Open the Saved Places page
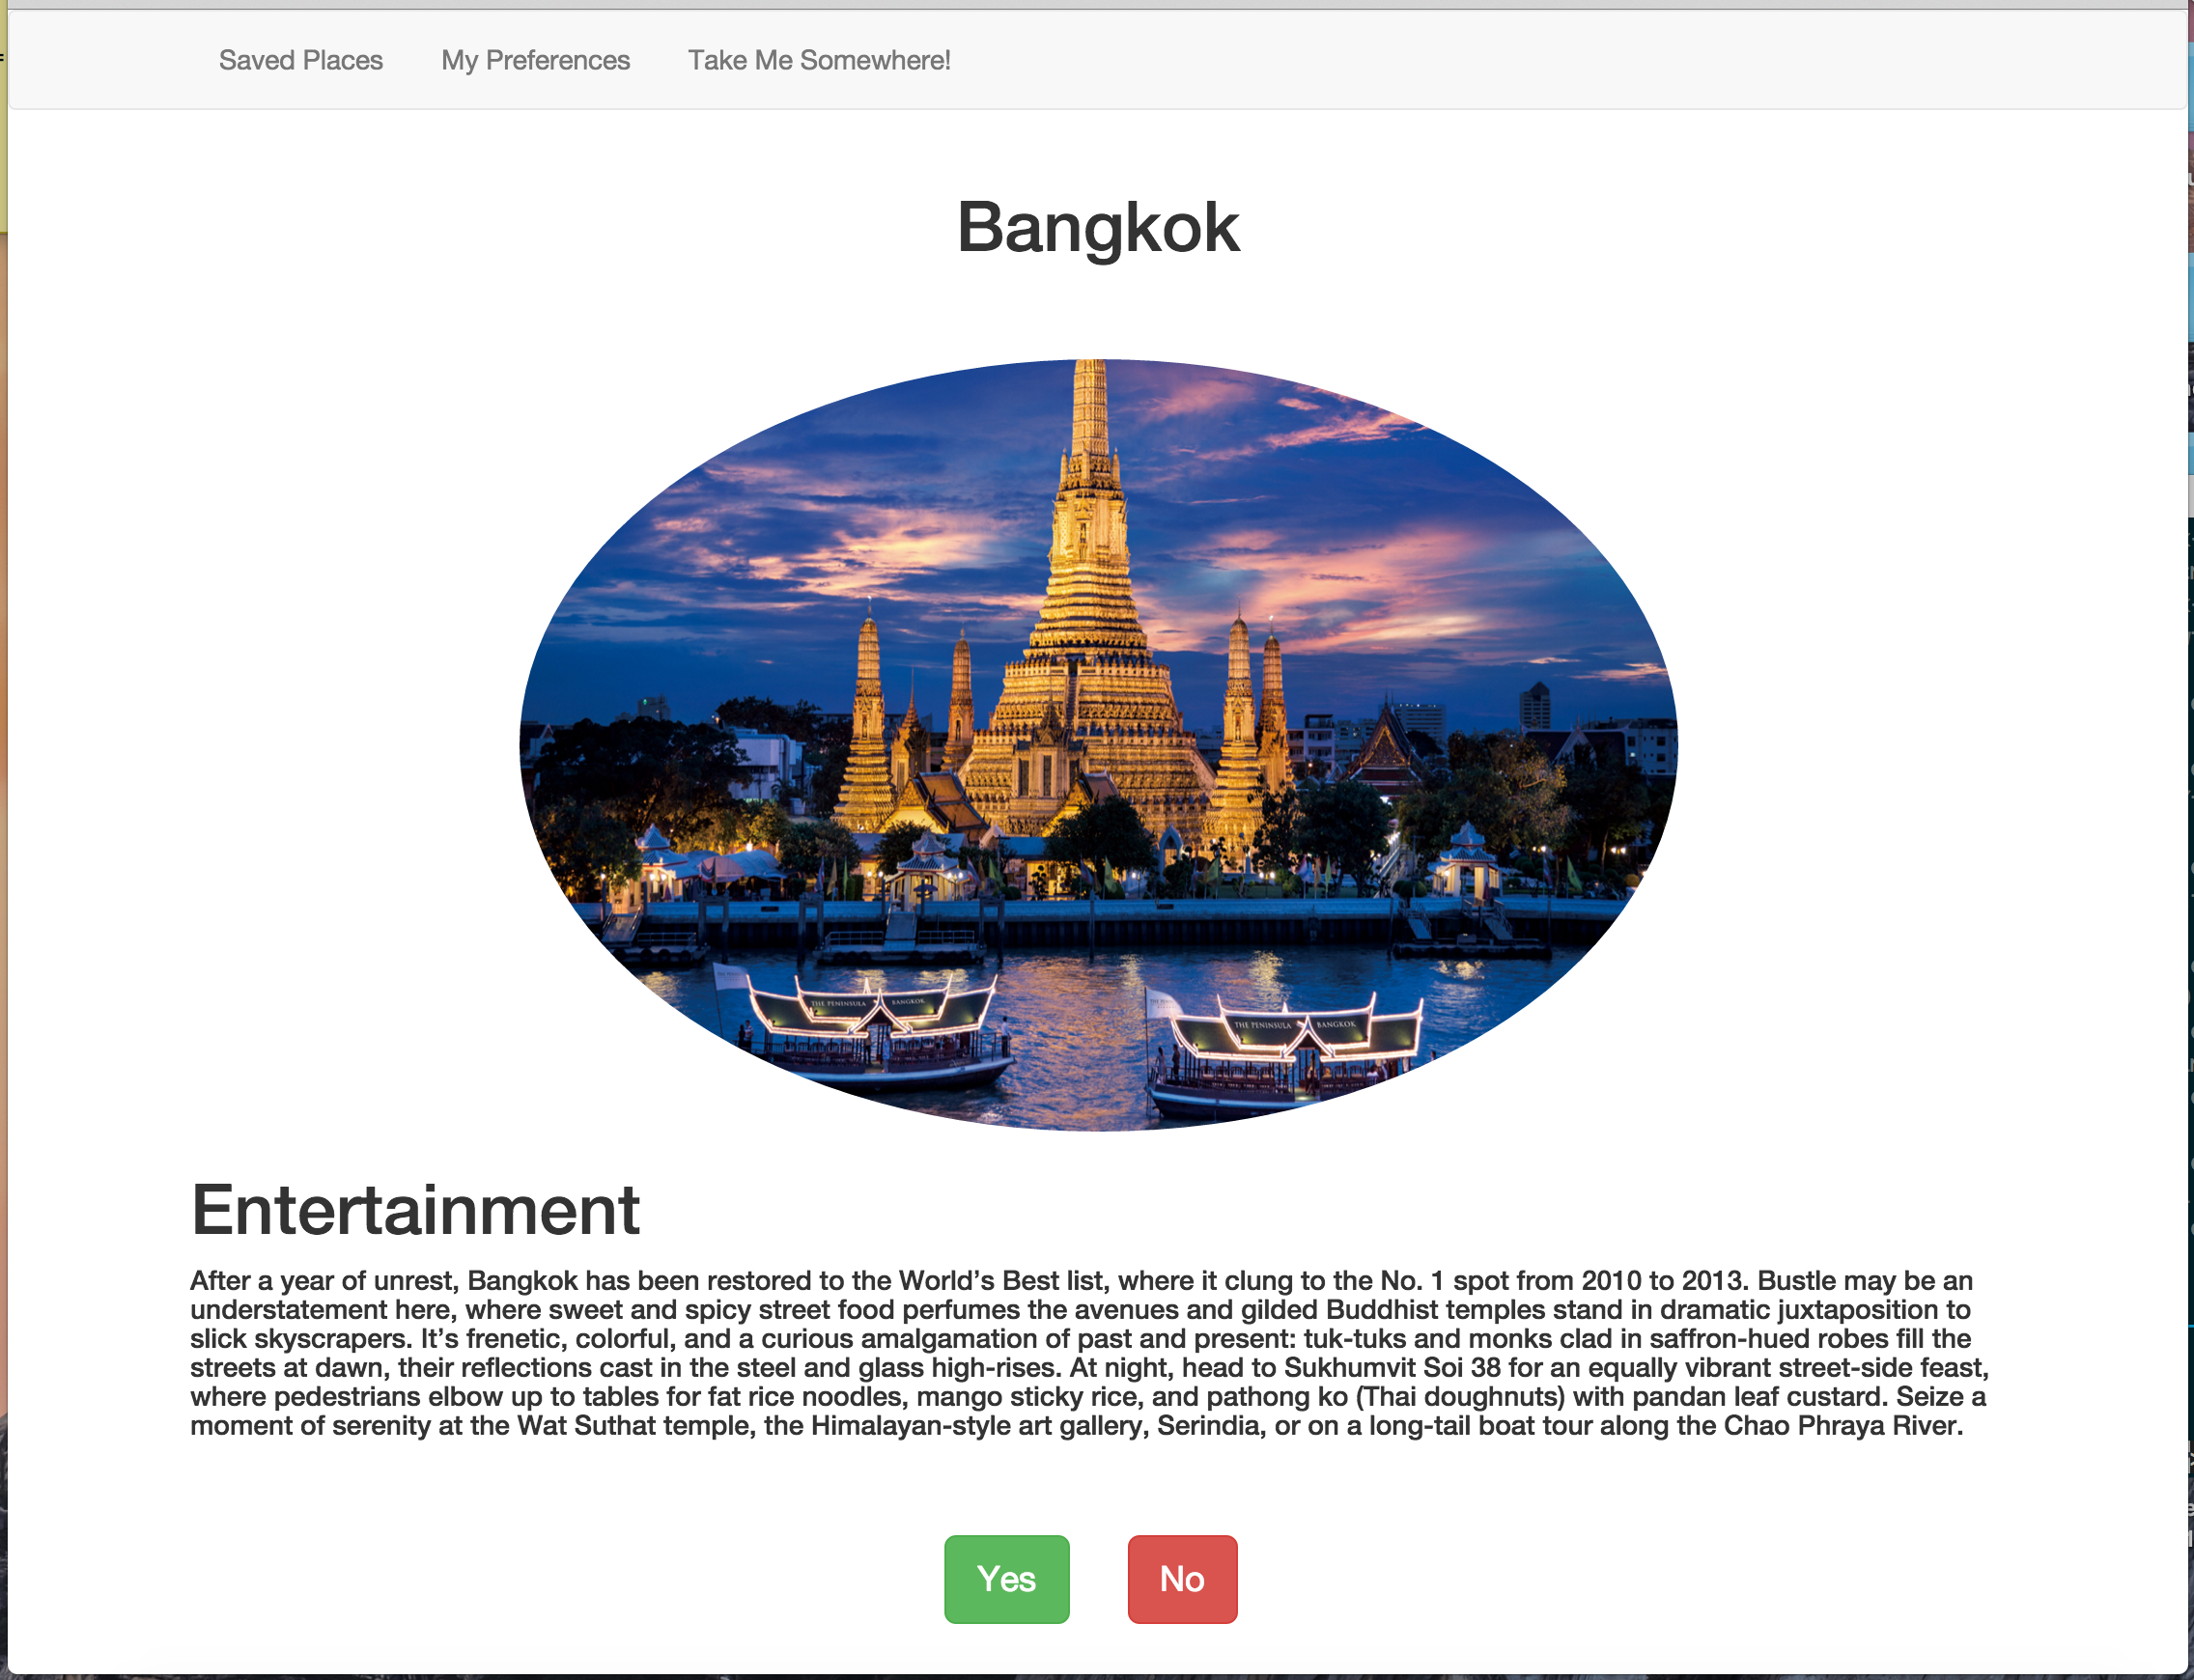 300,60
